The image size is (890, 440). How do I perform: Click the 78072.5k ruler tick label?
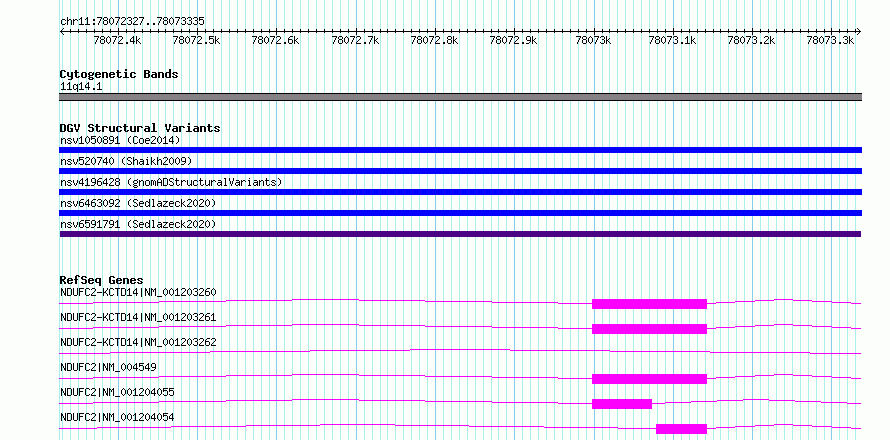click(196, 40)
